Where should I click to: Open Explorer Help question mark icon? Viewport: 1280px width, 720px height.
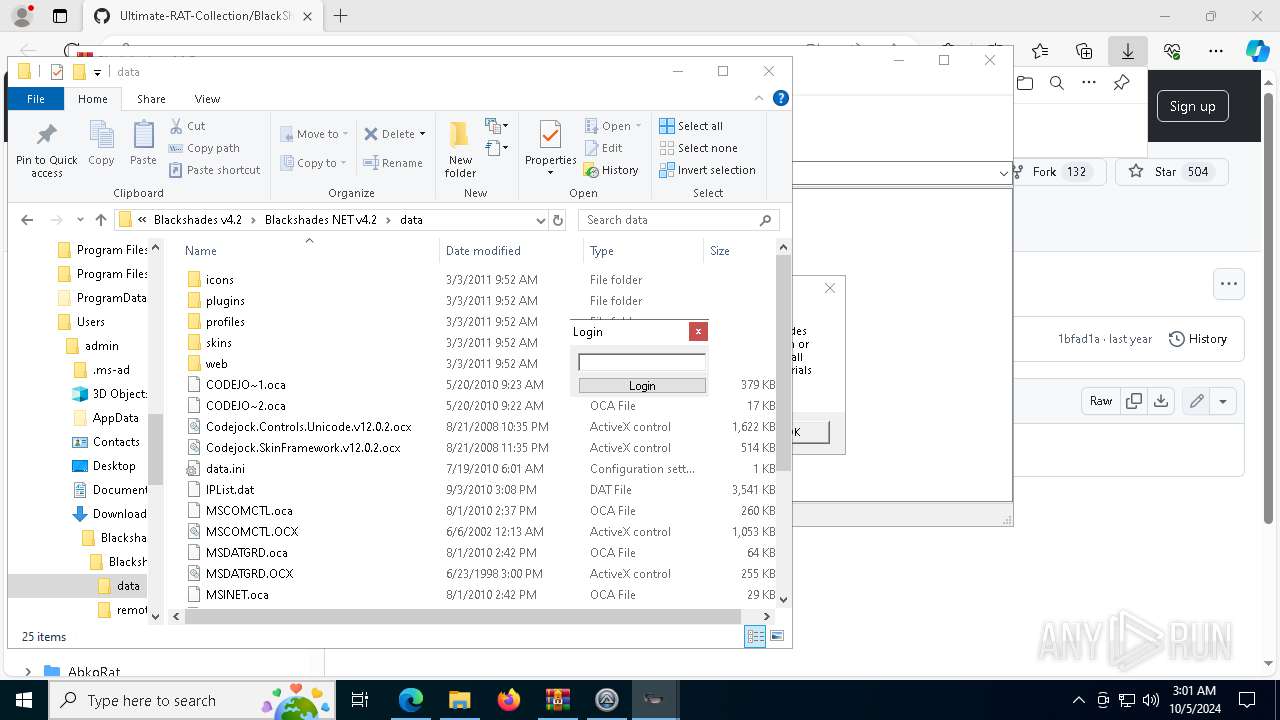point(781,98)
